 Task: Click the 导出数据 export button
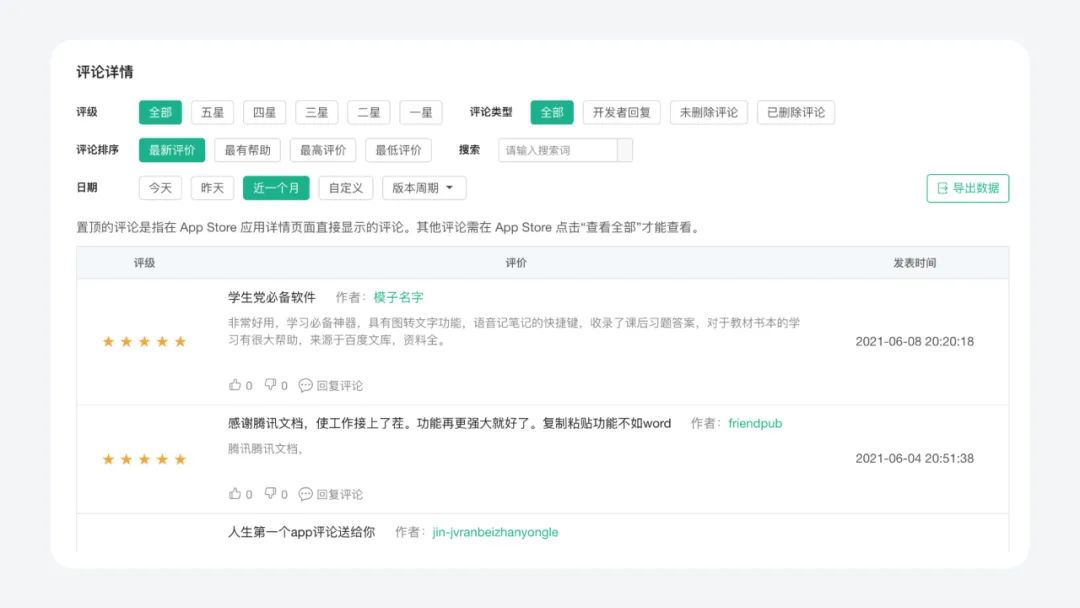(968, 188)
